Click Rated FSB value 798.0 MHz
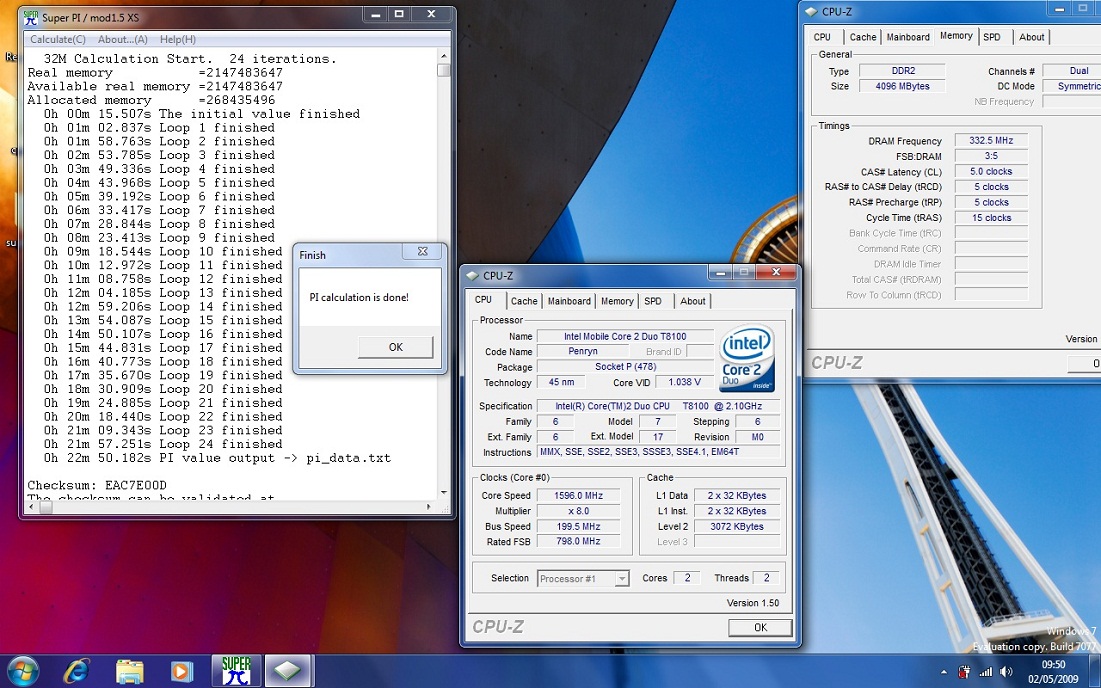This screenshot has width=1101, height=688. pyautogui.click(x=579, y=542)
